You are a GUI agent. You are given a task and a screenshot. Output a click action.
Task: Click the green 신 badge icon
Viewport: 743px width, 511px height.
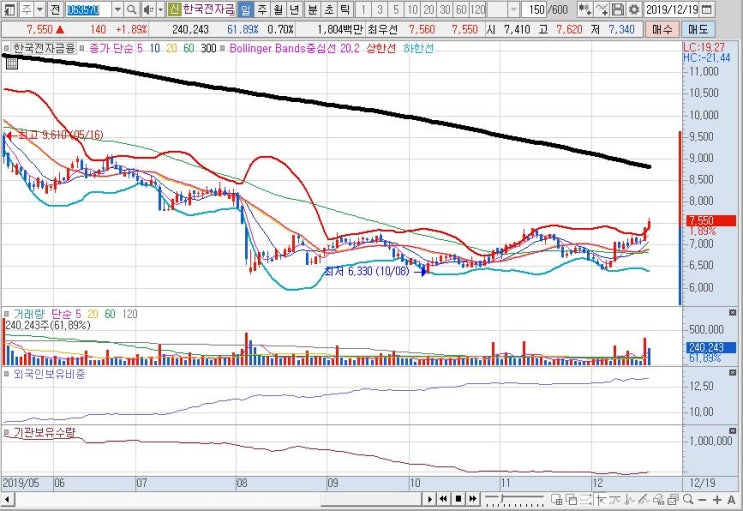[x=174, y=9]
